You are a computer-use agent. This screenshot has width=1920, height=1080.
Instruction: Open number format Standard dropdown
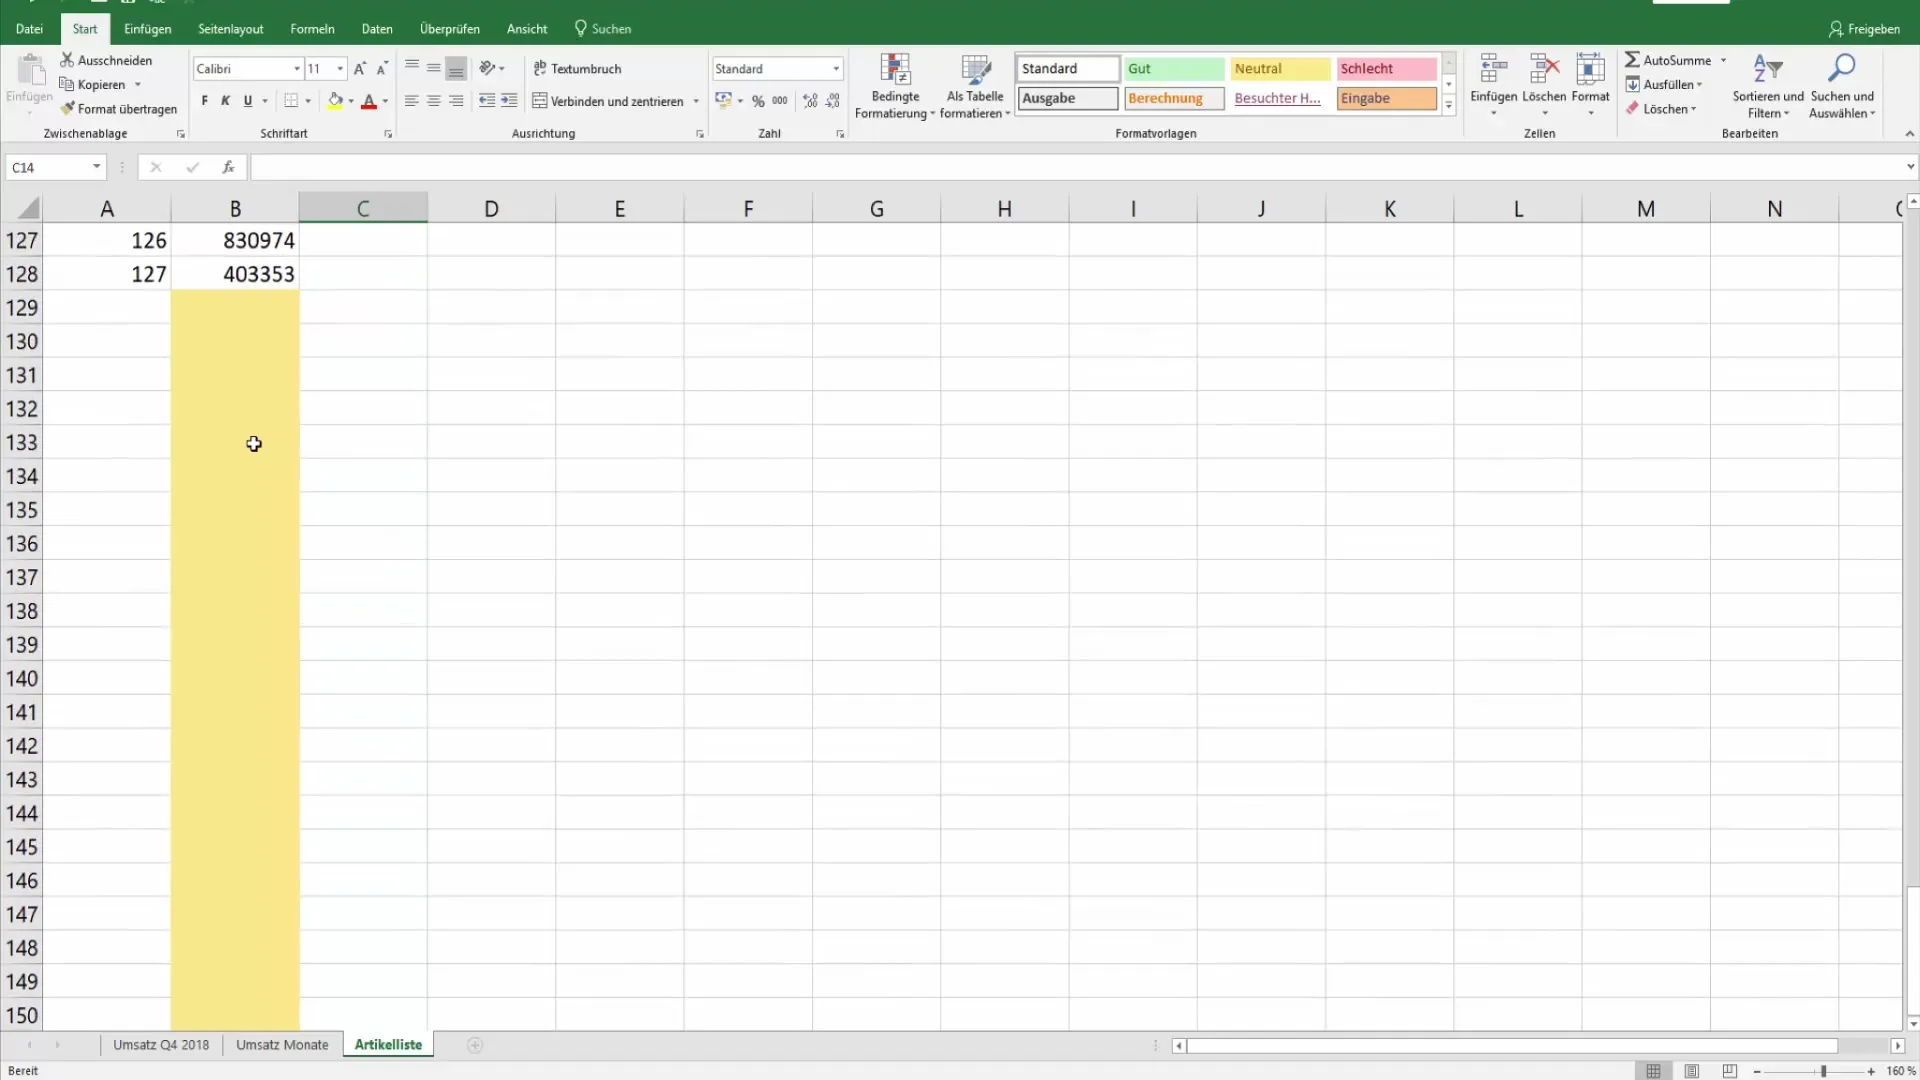(x=836, y=68)
